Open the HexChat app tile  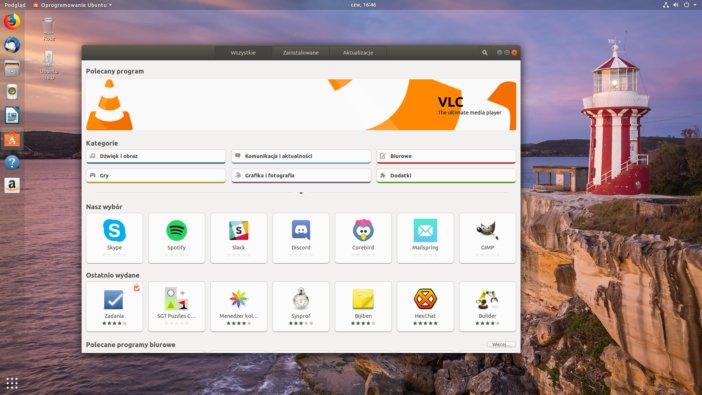tap(425, 306)
